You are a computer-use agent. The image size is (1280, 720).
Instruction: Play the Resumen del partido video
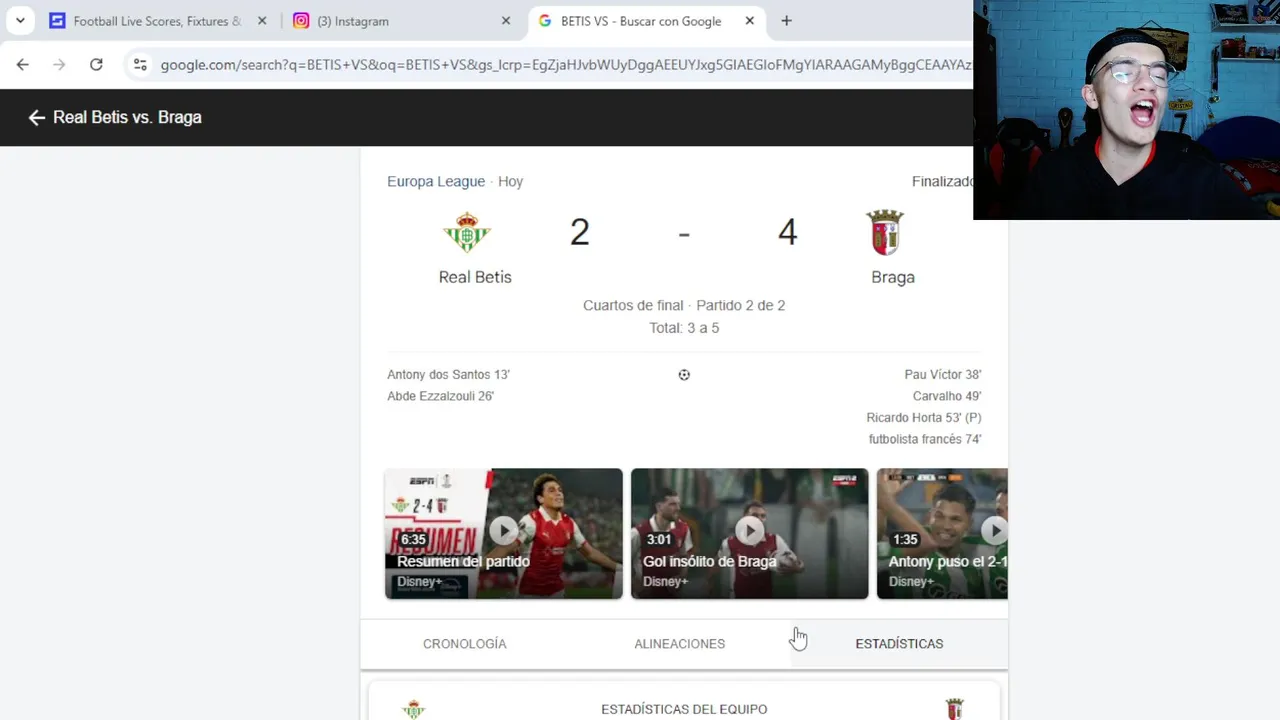click(504, 533)
